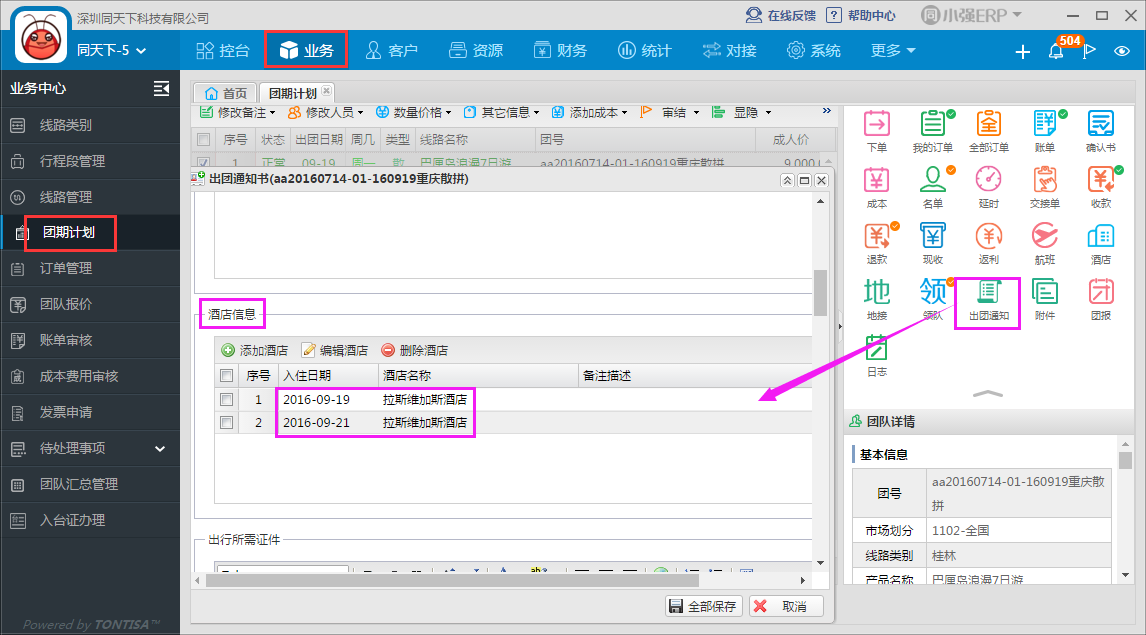Open the 账单 bill icon
This screenshot has width=1146, height=635.
1045,132
